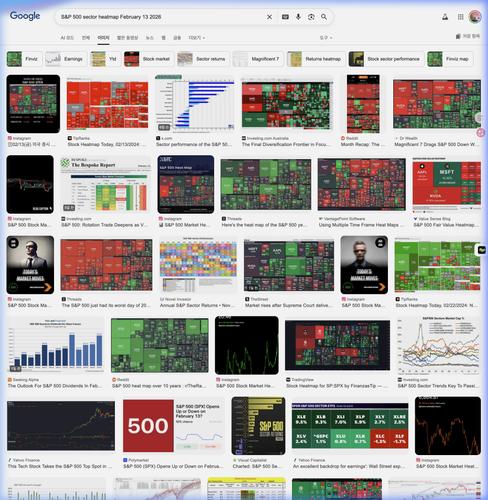Open TradingView Stock Heatmap for SP:SPX image
Screen dimensions: 488x500
(x=337, y=345)
